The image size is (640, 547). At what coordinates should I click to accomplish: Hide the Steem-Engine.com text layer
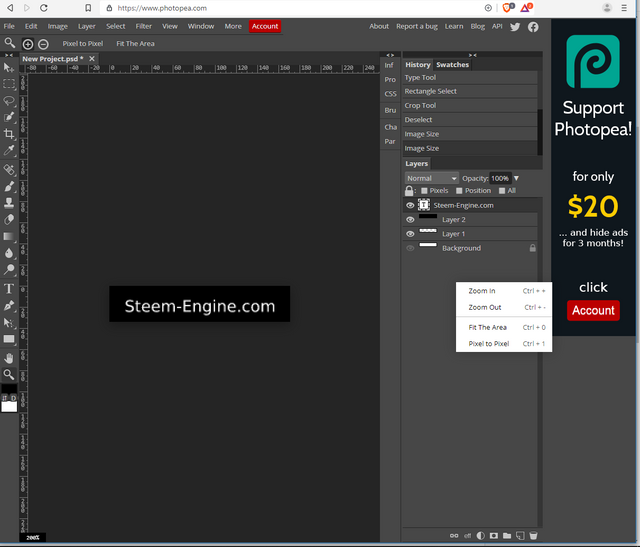[410, 205]
